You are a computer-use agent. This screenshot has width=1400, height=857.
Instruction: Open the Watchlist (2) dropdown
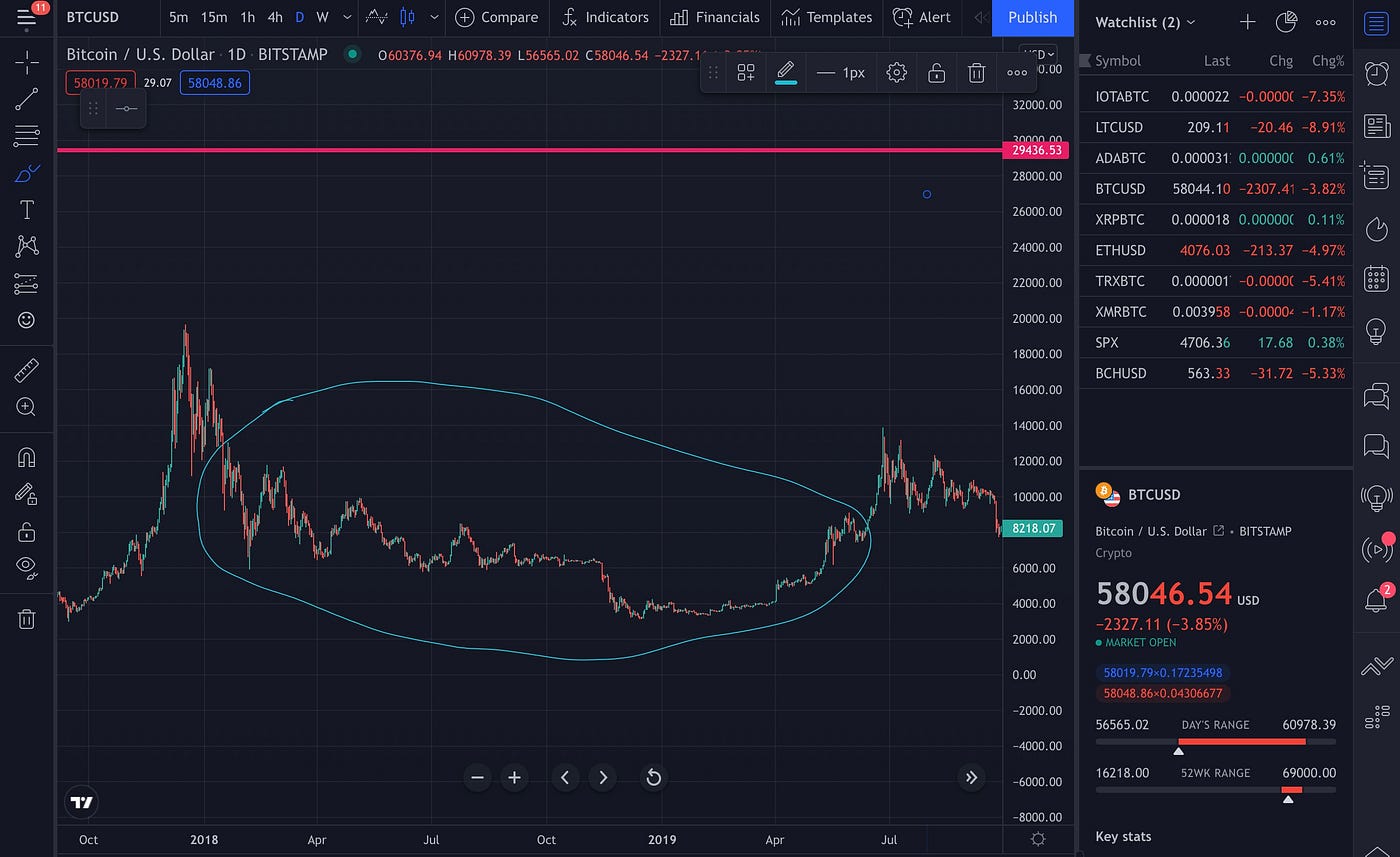[1145, 22]
